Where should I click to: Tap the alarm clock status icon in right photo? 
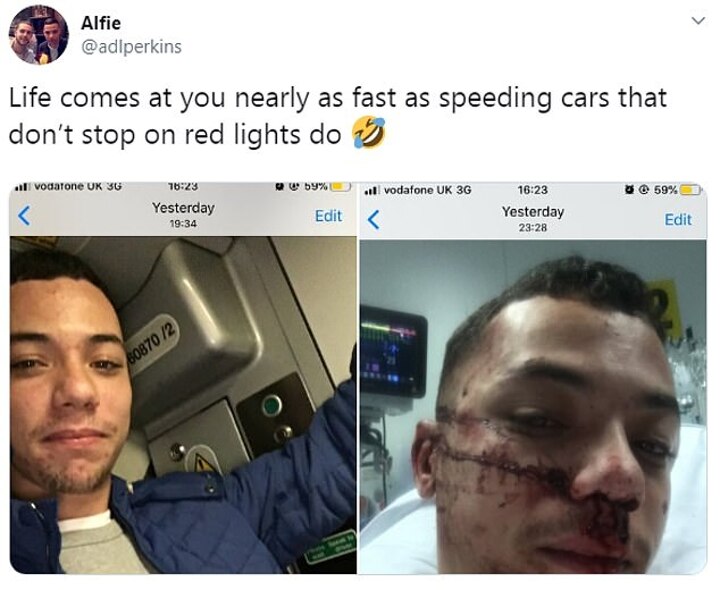click(630, 190)
